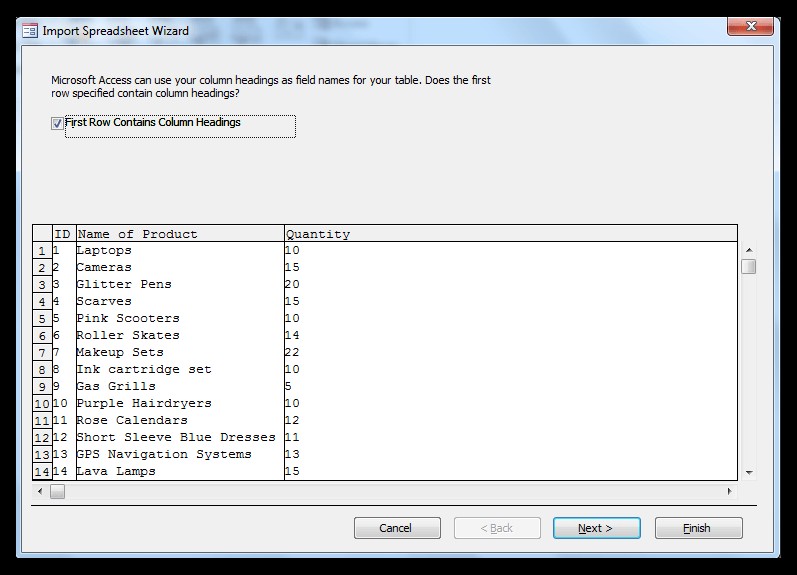797x575 pixels.
Task: Click the Glitter Pens cell
Action: point(180,284)
